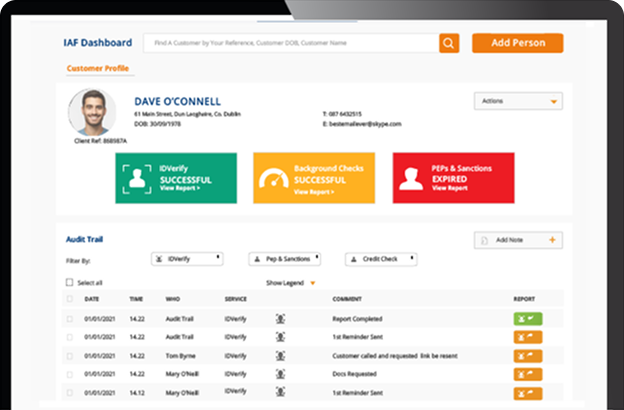This screenshot has width=624, height=410.
Task: Tick the Select all checkbox
Action: click(69, 282)
